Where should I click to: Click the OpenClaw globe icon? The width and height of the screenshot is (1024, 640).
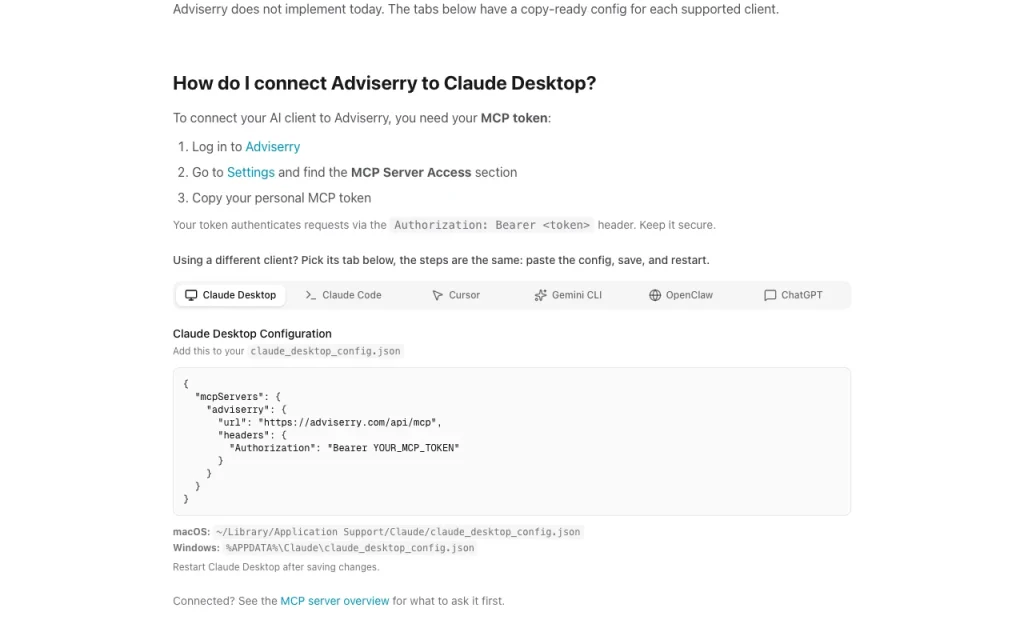click(x=654, y=295)
